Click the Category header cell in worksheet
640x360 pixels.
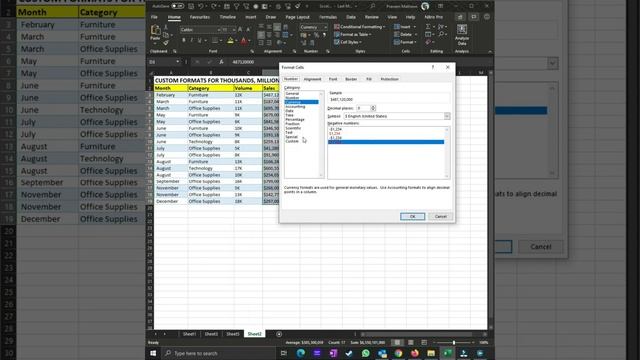point(210,88)
